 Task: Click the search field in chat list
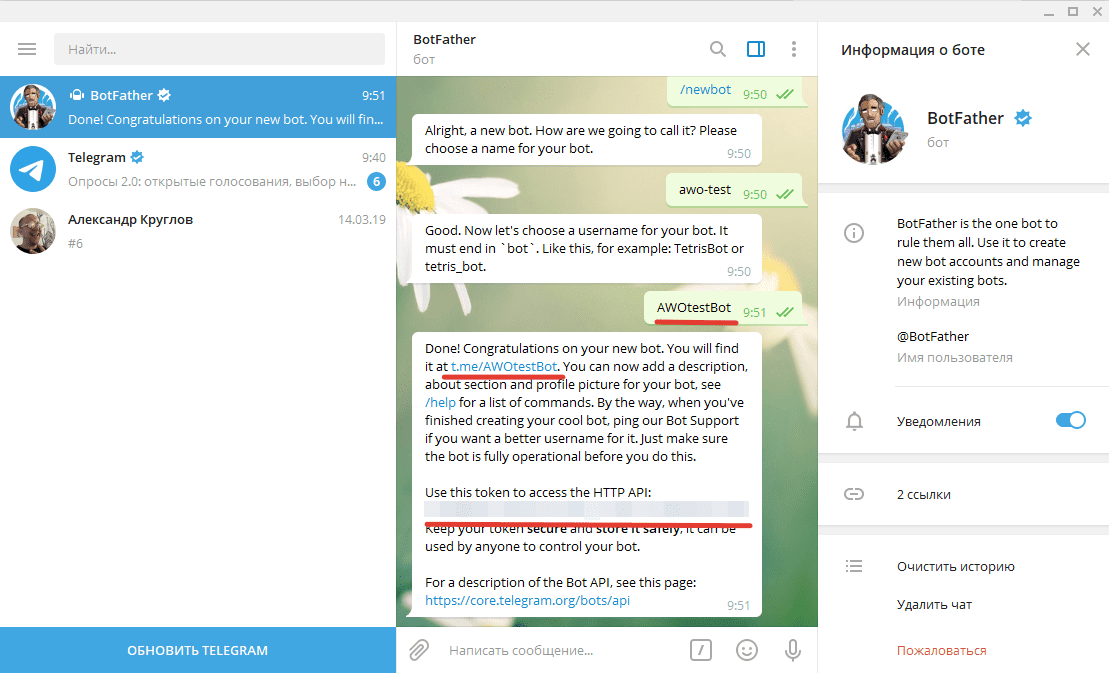[219, 49]
